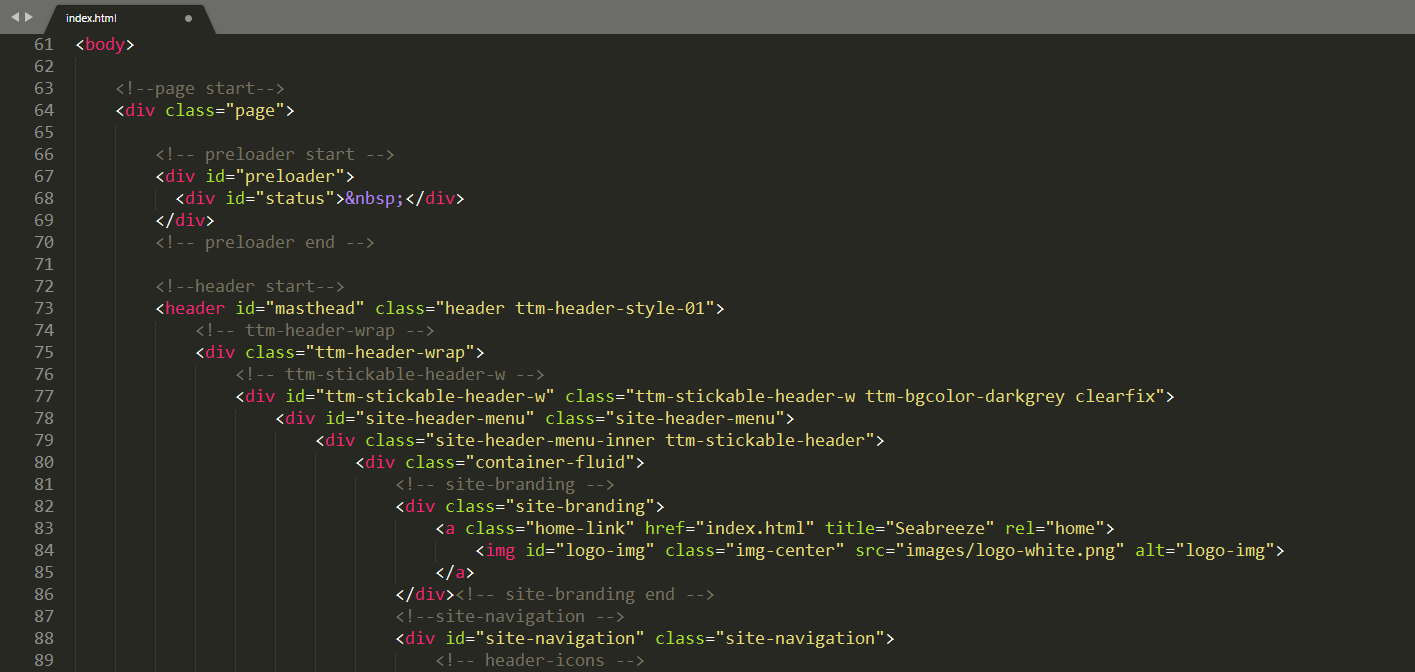Image resolution: width=1415 pixels, height=672 pixels.
Task: Click site-branding end comment
Action: 585,594
